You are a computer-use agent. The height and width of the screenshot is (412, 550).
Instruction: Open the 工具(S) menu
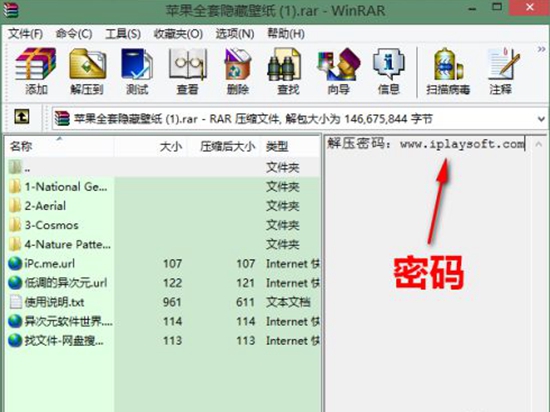(123, 34)
